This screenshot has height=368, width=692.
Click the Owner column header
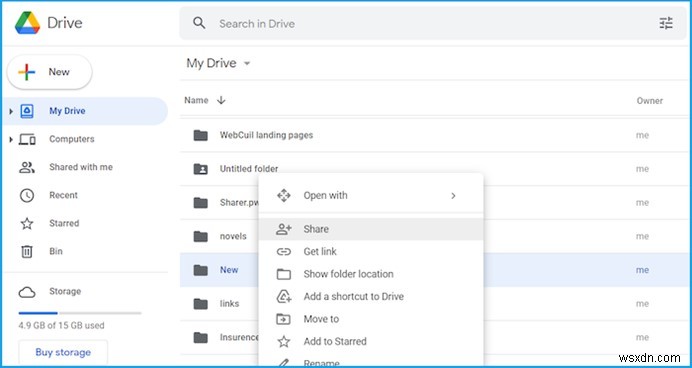pyautogui.click(x=650, y=101)
